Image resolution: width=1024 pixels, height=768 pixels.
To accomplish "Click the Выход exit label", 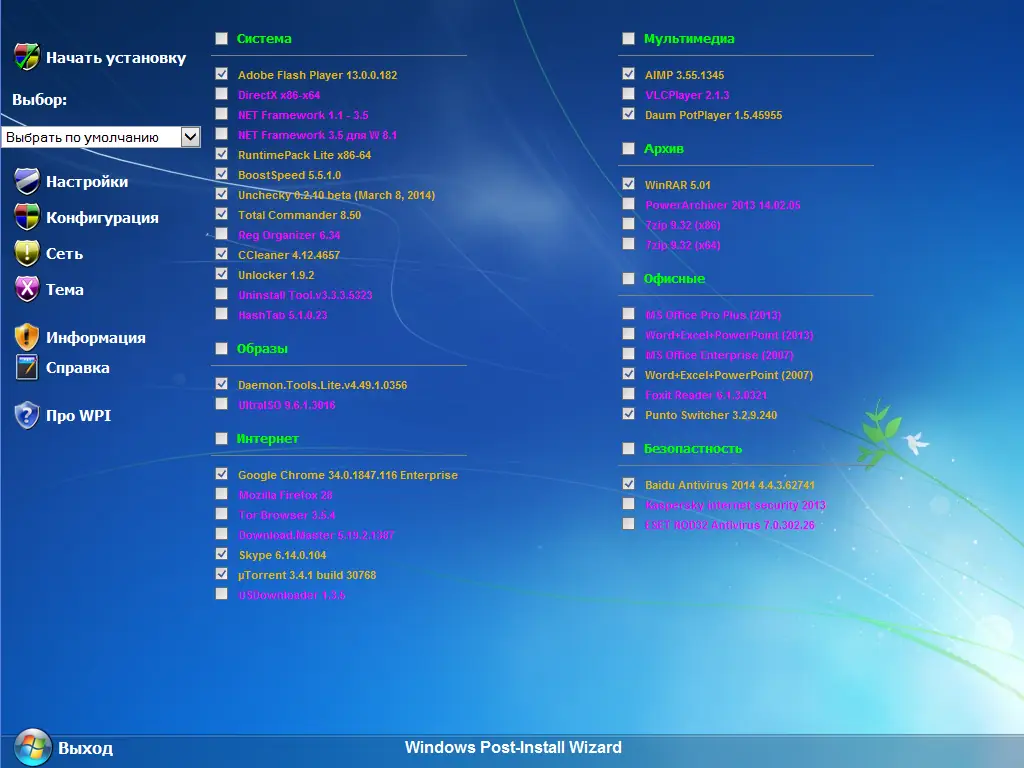I will pyautogui.click(x=85, y=748).
